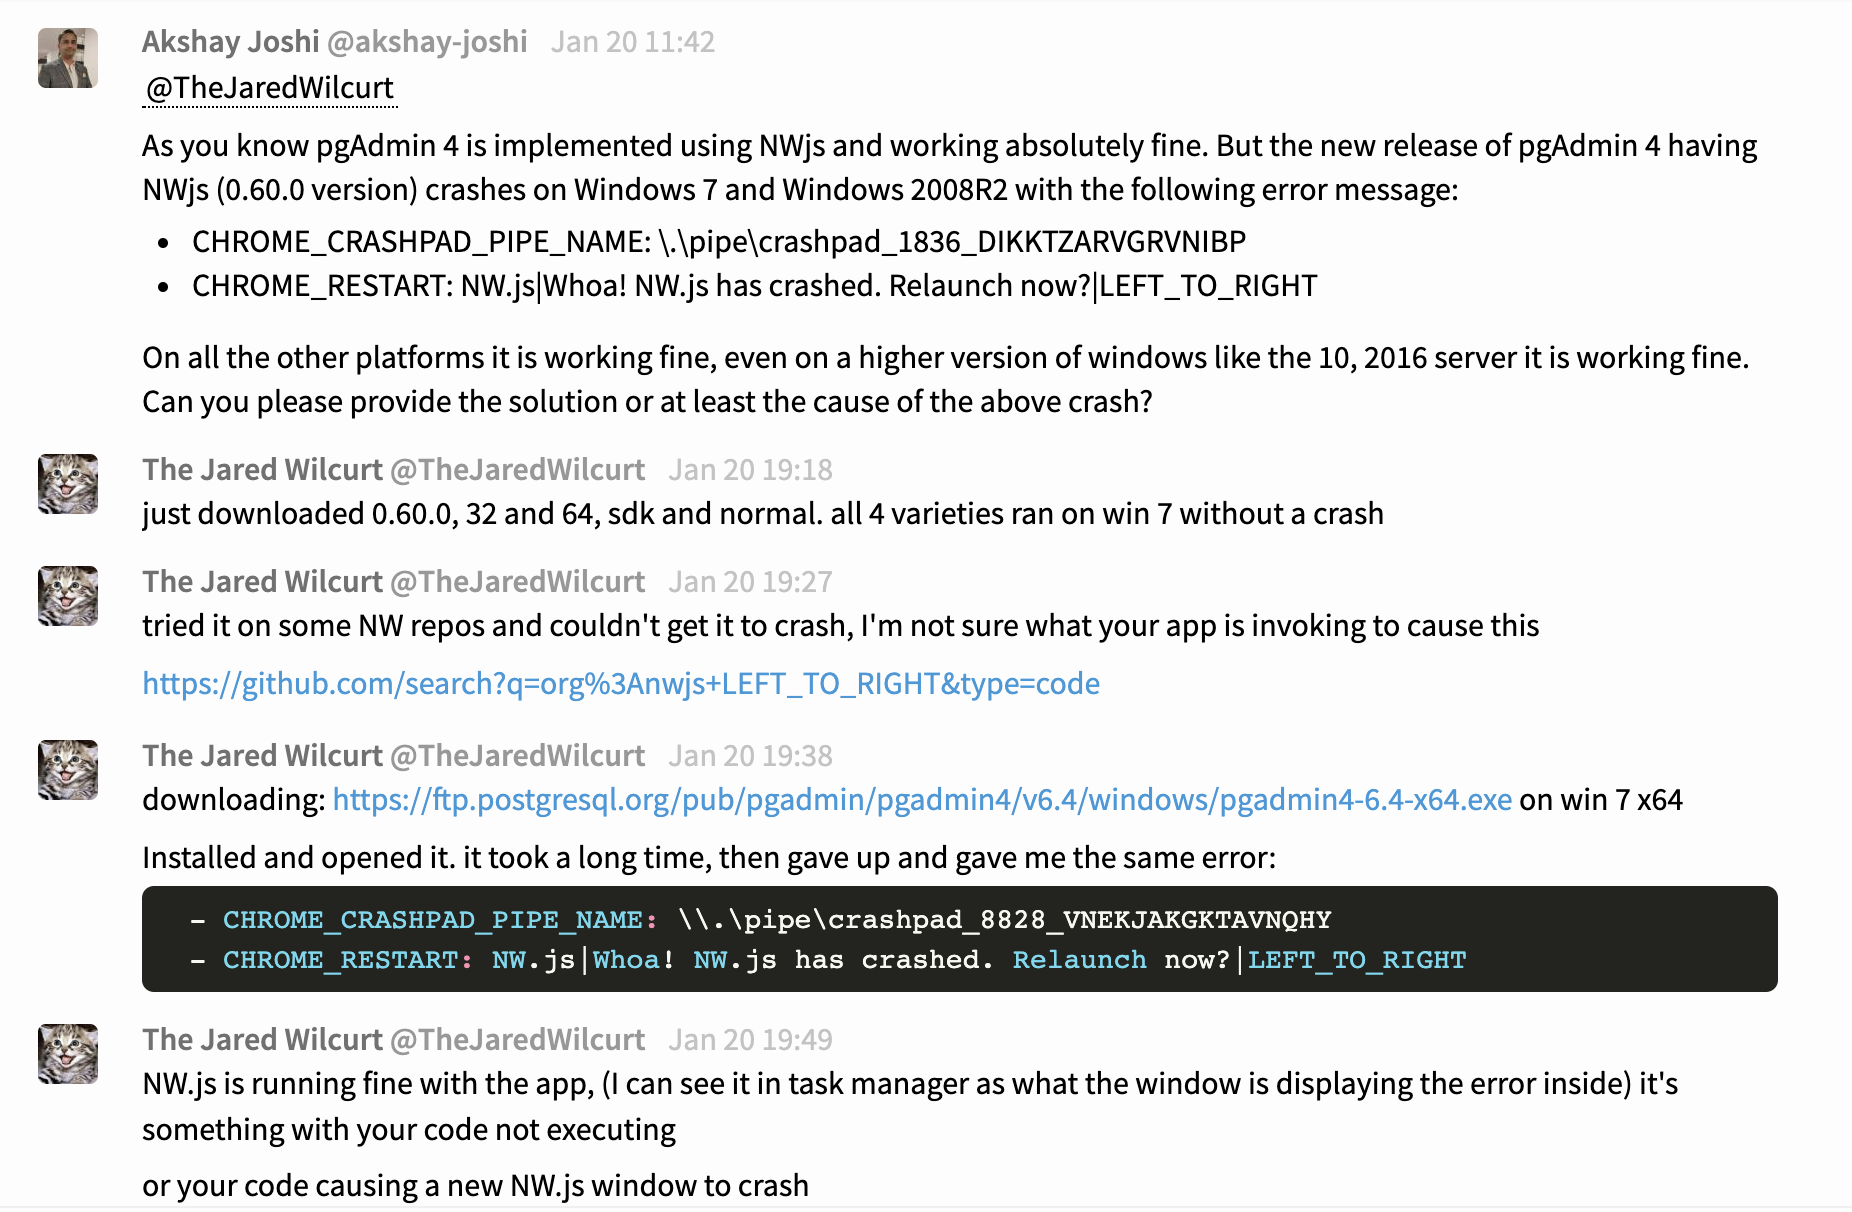Image resolution: width=1852 pixels, height=1212 pixels.
Task: Click the Jan 20 19:38 timestamp
Action: pos(751,756)
